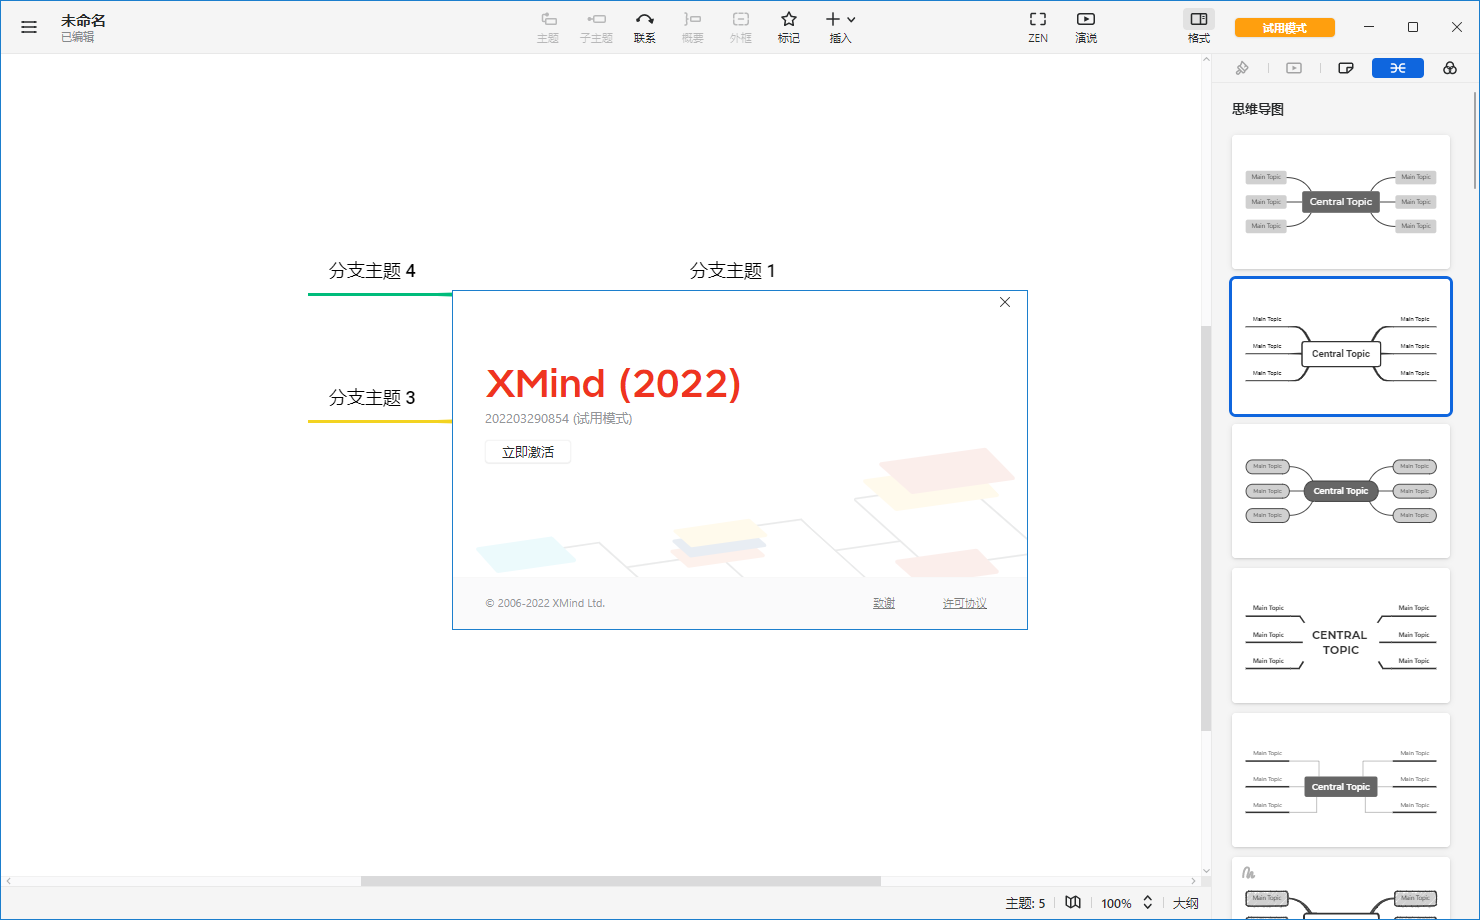
Task: Click the 立即激活 activate button
Action: [528, 452]
